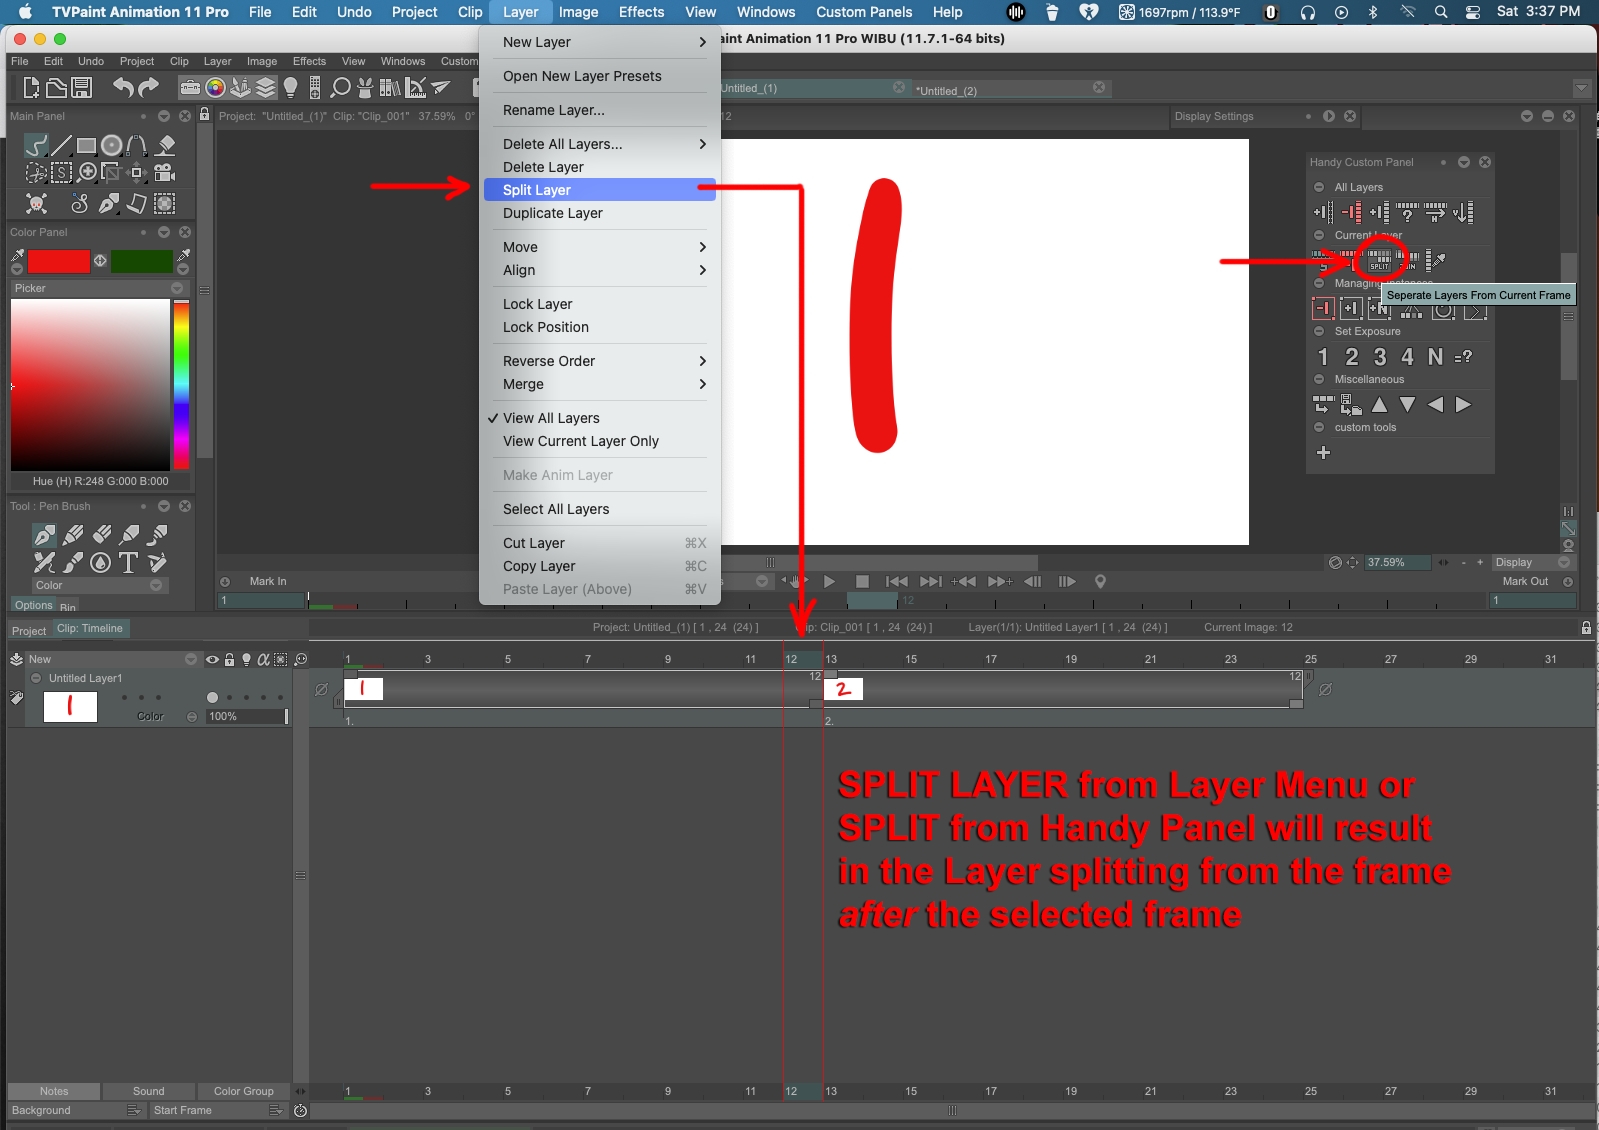The width and height of the screenshot is (1599, 1130).
Task: Open the color wheel panel icon
Action: click(215, 88)
